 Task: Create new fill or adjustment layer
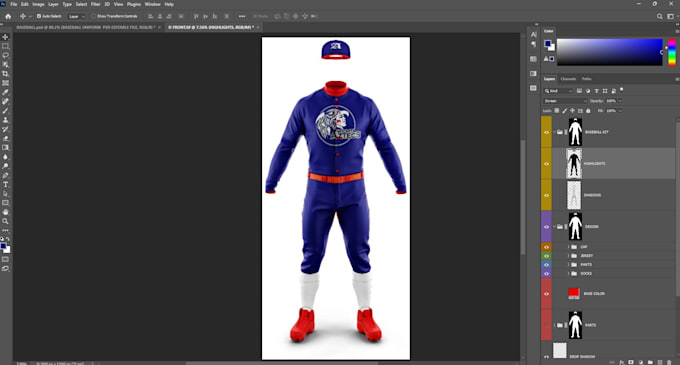[641, 362]
